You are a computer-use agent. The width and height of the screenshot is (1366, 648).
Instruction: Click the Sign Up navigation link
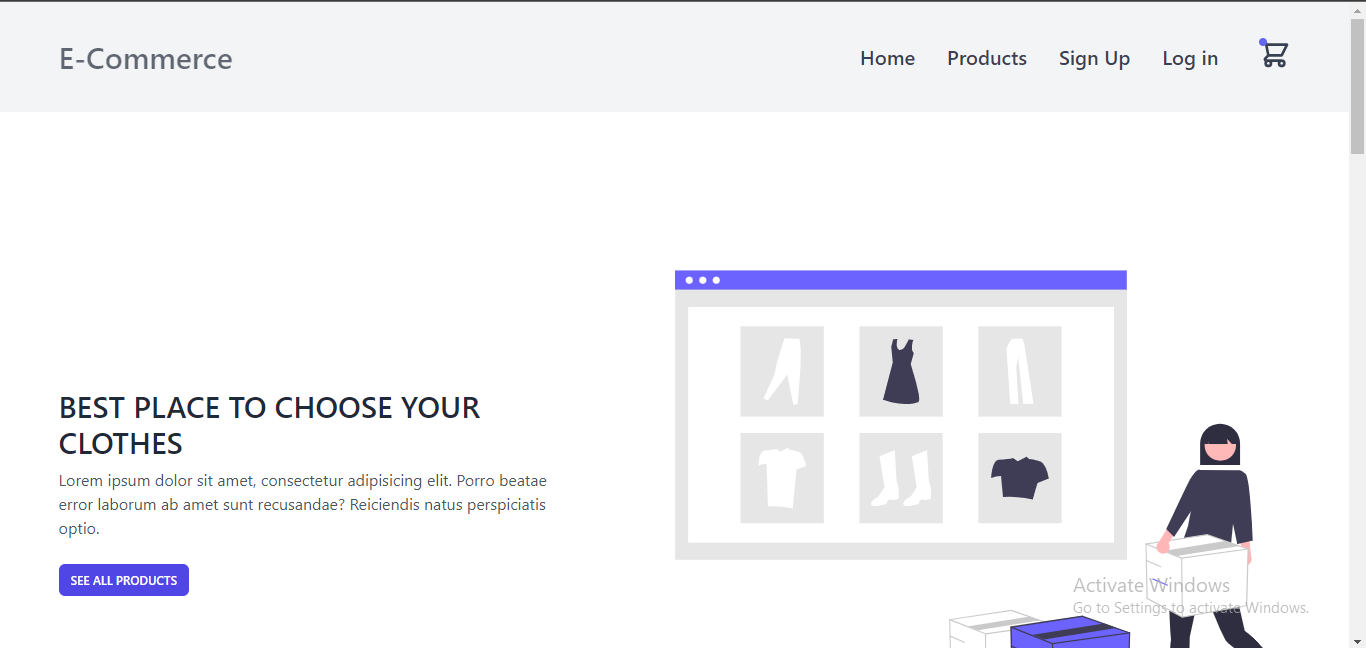[1094, 58]
